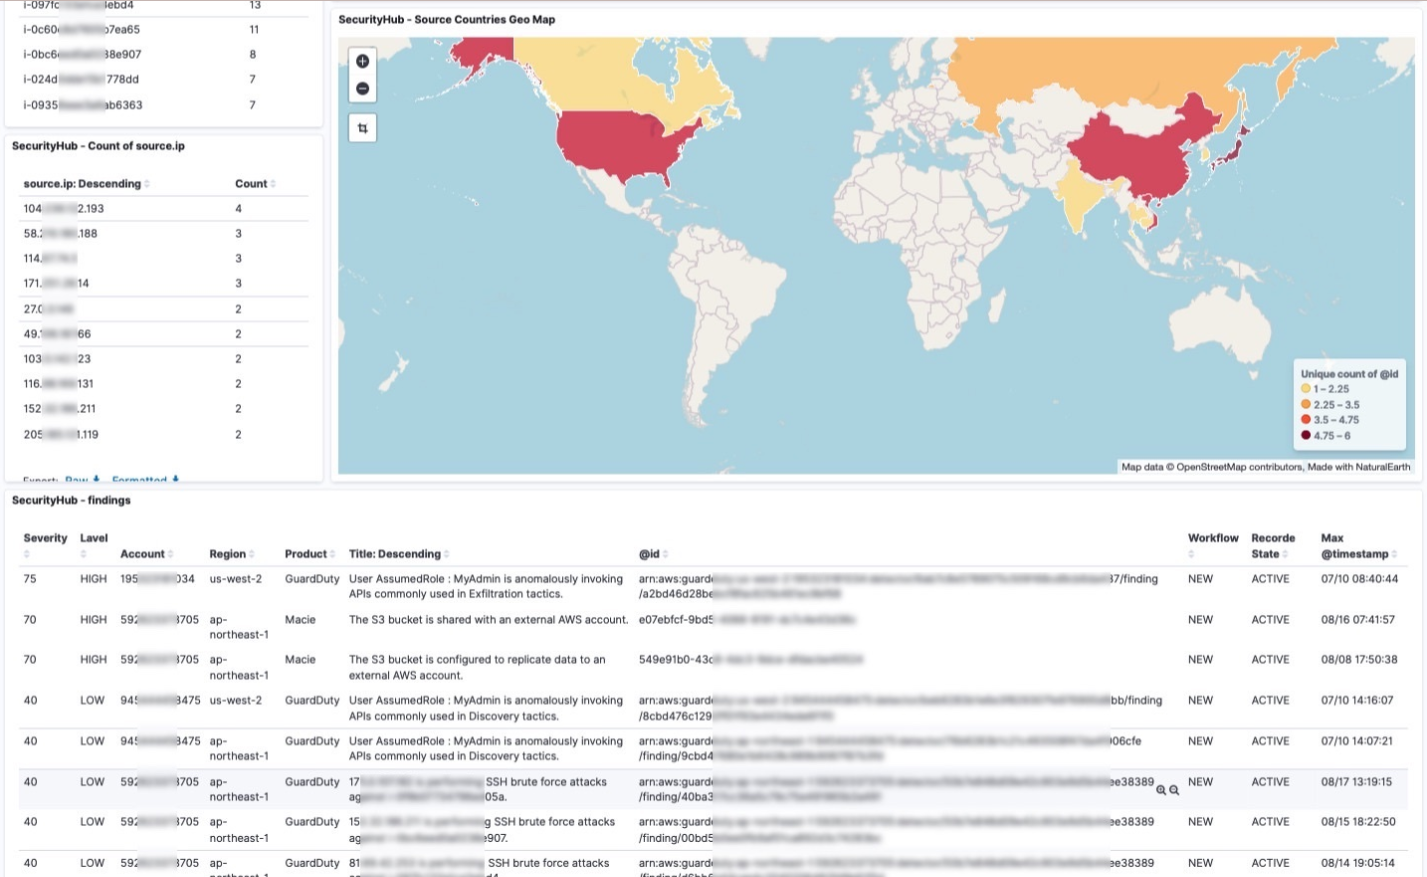This screenshot has height=877, width=1427.
Task: Click instance ID ending in 778dd
Action: (81, 80)
